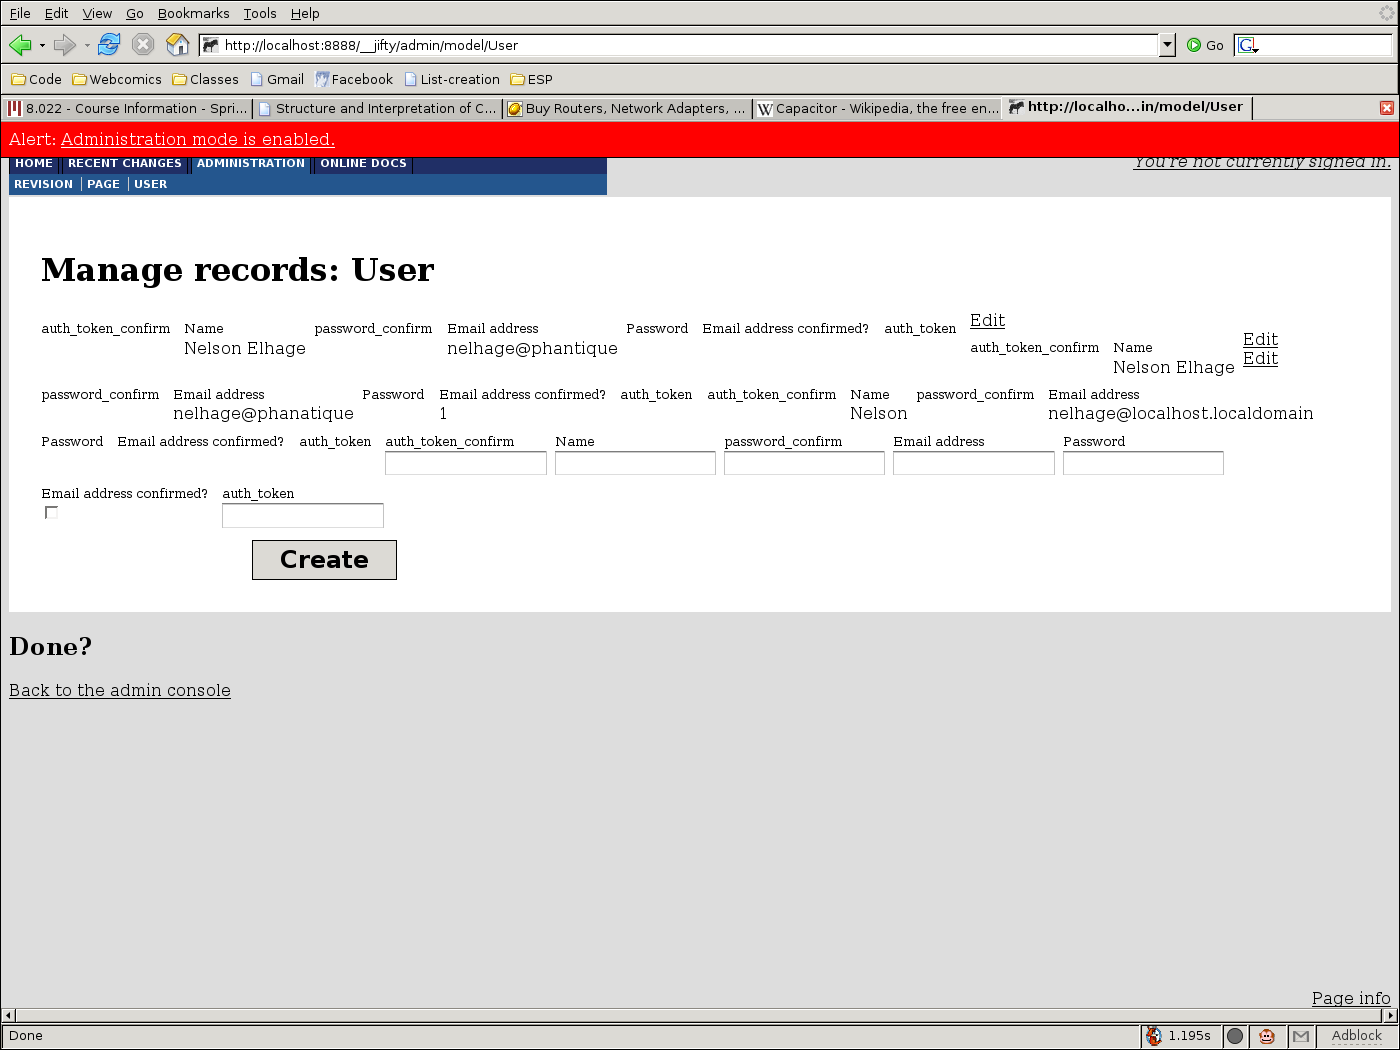Click the Create button
Image resolution: width=1400 pixels, height=1050 pixels.
[x=324, y=560]
